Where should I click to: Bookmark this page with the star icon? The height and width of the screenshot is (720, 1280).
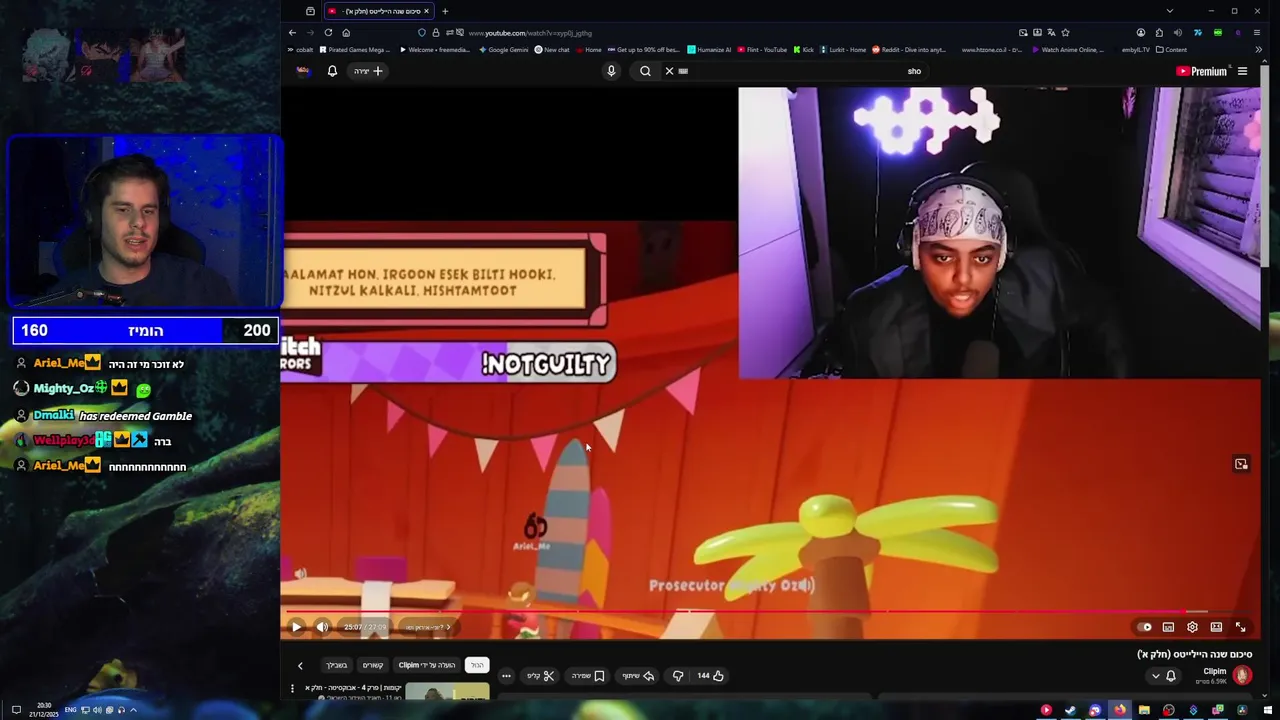click(1065, 33)
